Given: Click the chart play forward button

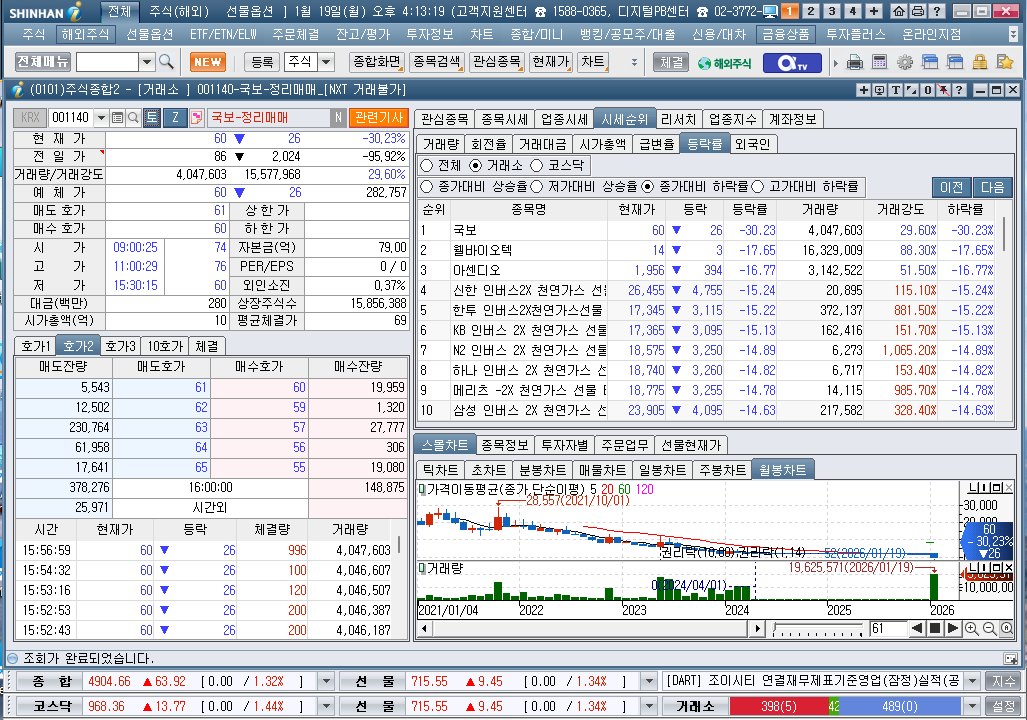Looking at the screenshot, I should click(953, 629).
